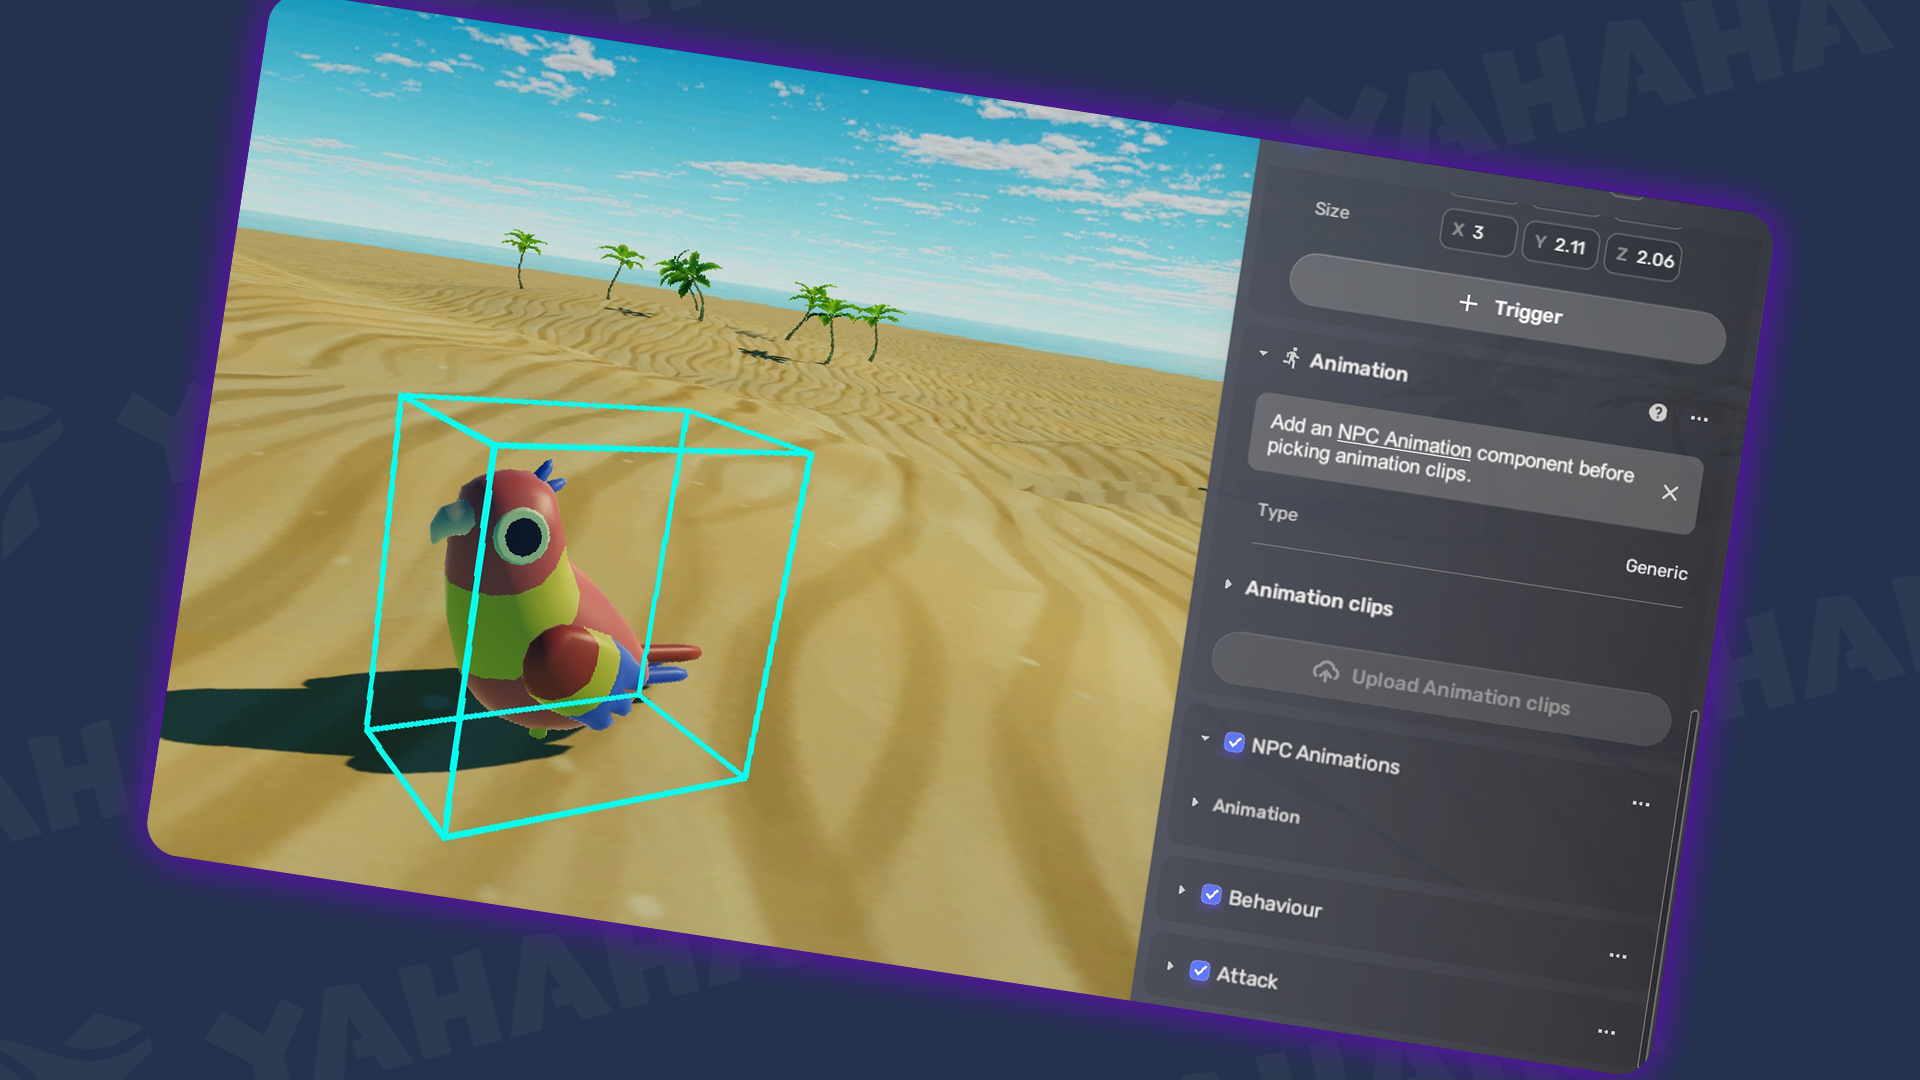This screenshot has width=1920, height=1080.
Task: Follow the NPC Animation link
Action: (1403, 440)
